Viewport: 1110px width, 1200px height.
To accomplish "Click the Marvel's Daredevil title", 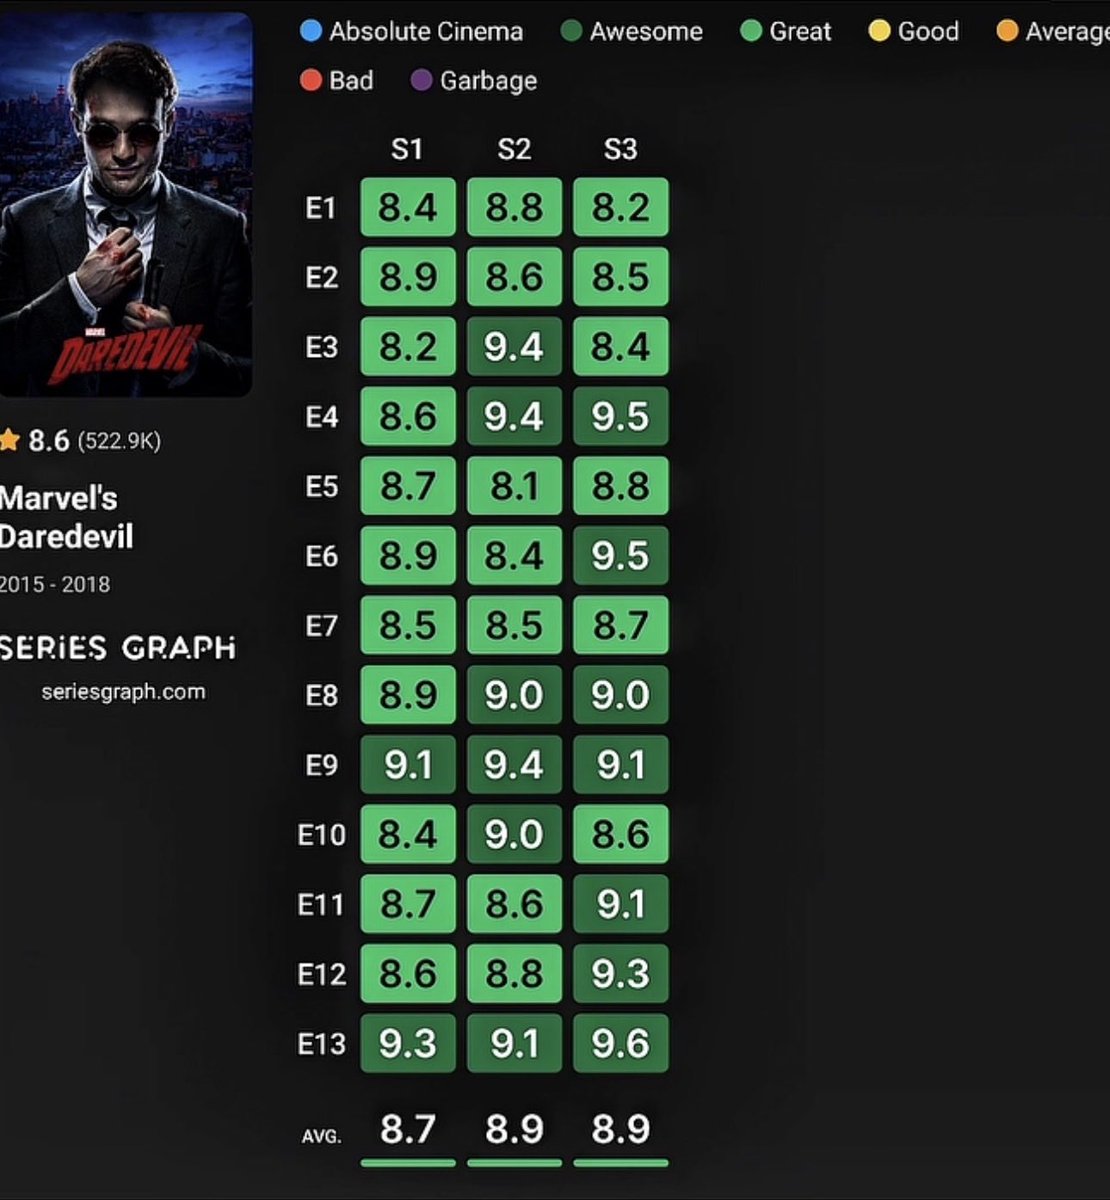I will [x=66, y=517].
